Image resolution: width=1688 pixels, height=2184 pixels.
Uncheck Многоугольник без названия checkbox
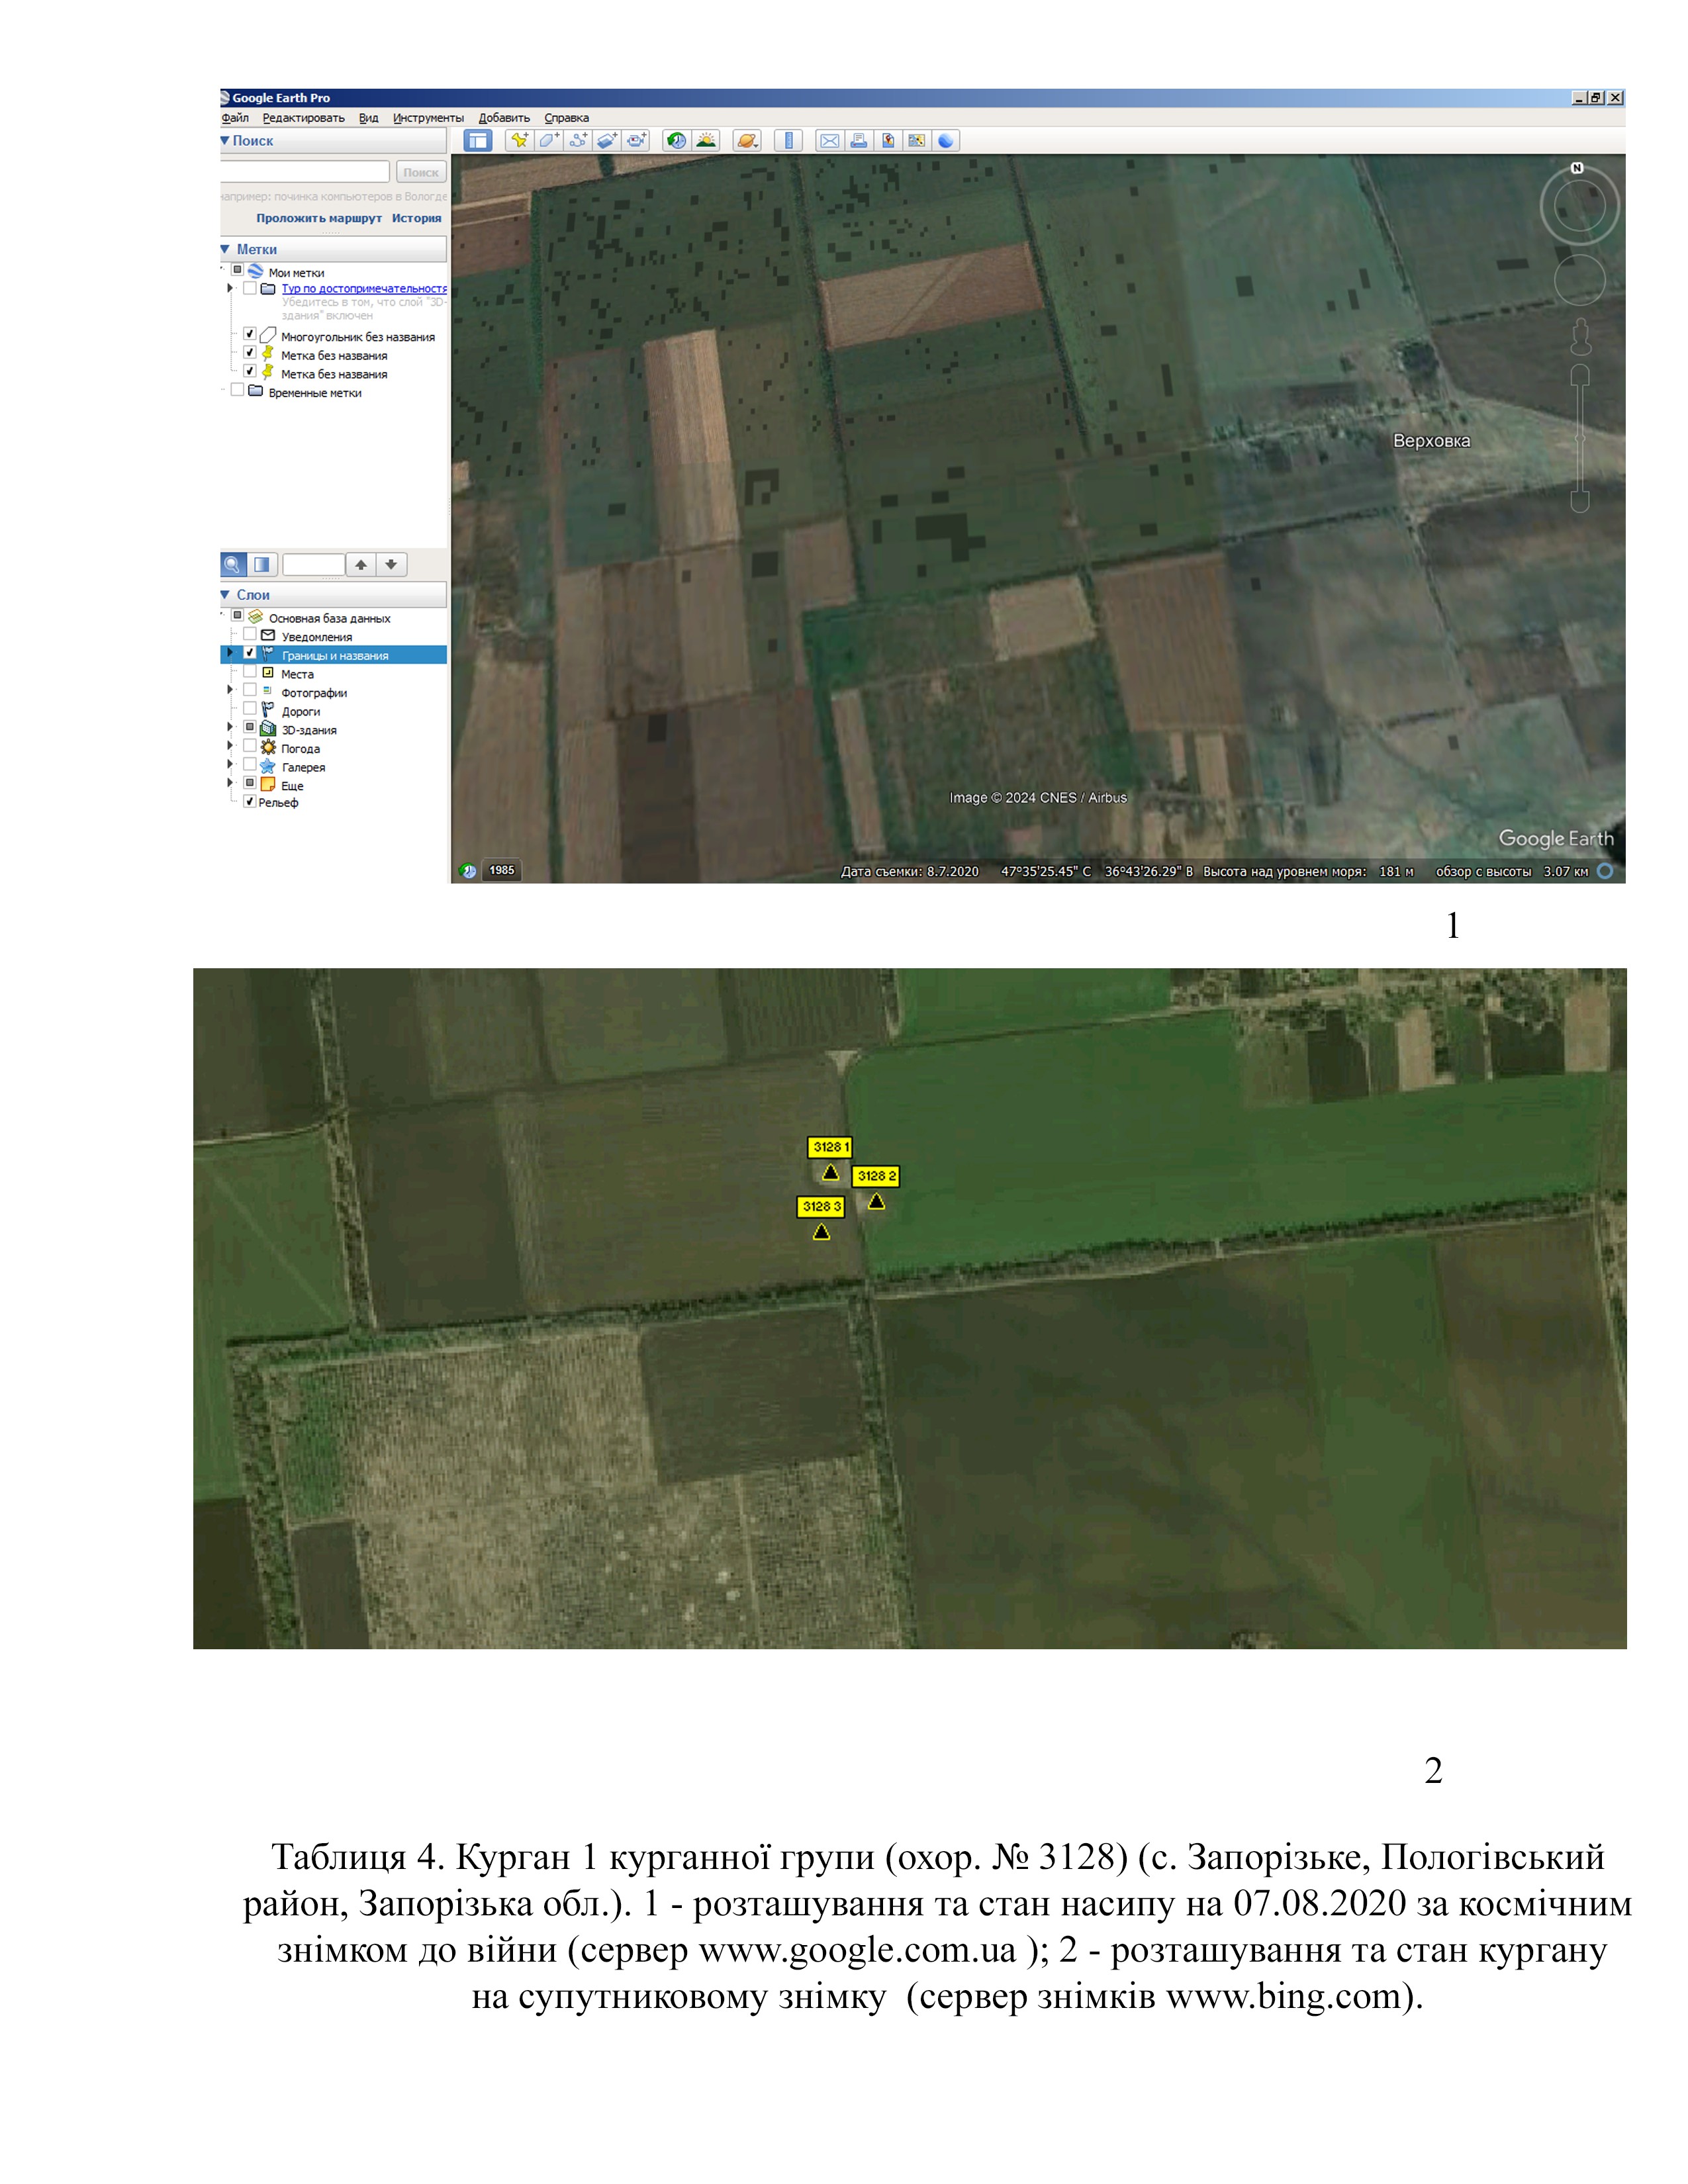click(x=250, y=334)
